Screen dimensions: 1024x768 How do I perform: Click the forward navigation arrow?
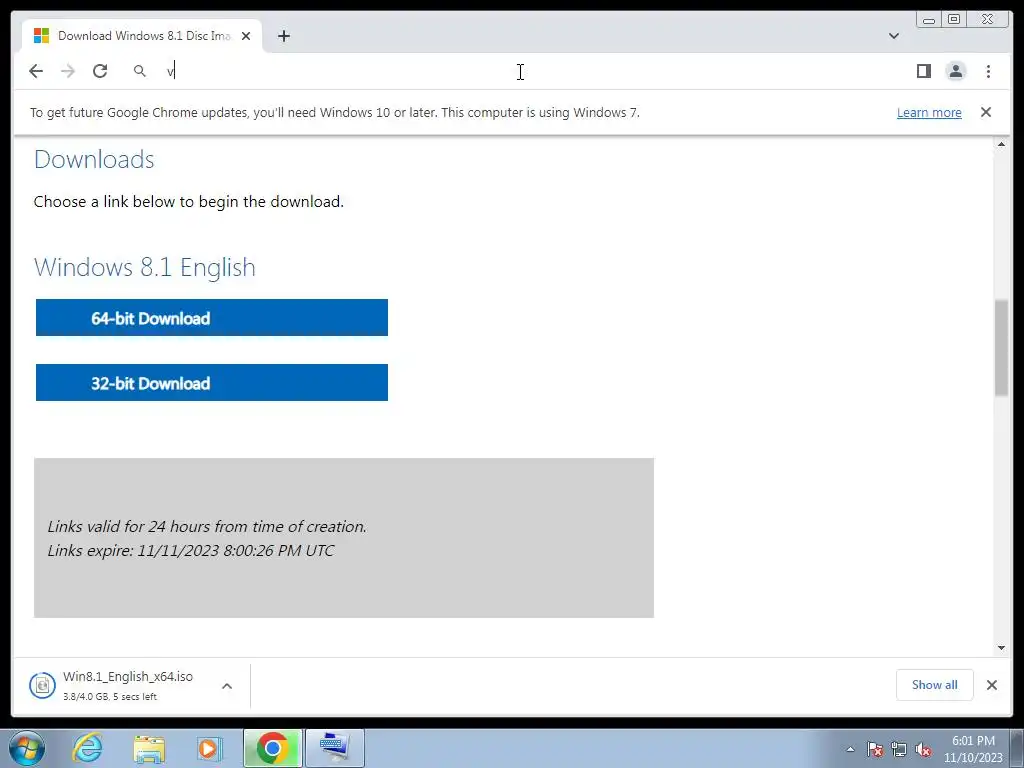(x=68, y=71)
